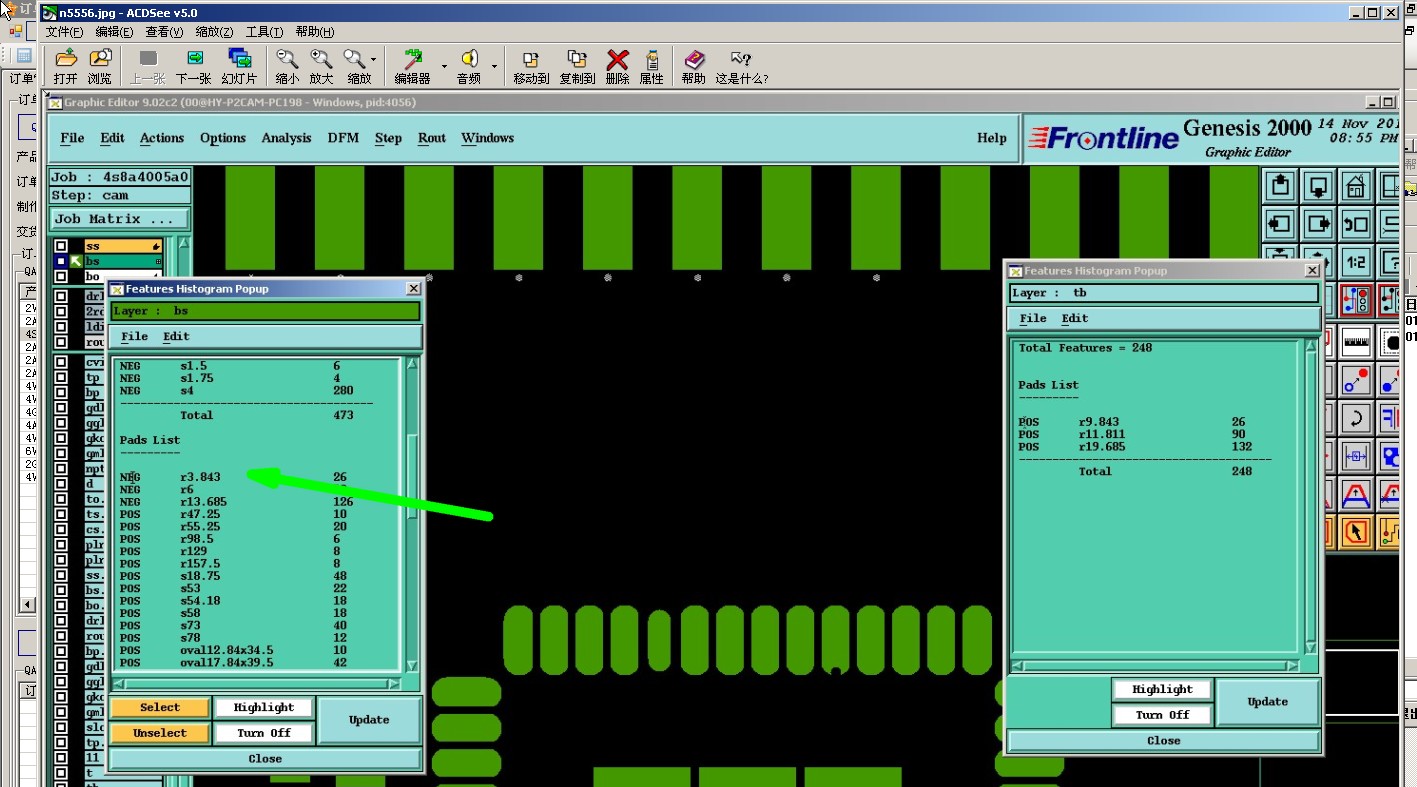Close the tb histogram using Close button
The width and height of the screenshot is (1417, 787).
(x=1164, y=741)
